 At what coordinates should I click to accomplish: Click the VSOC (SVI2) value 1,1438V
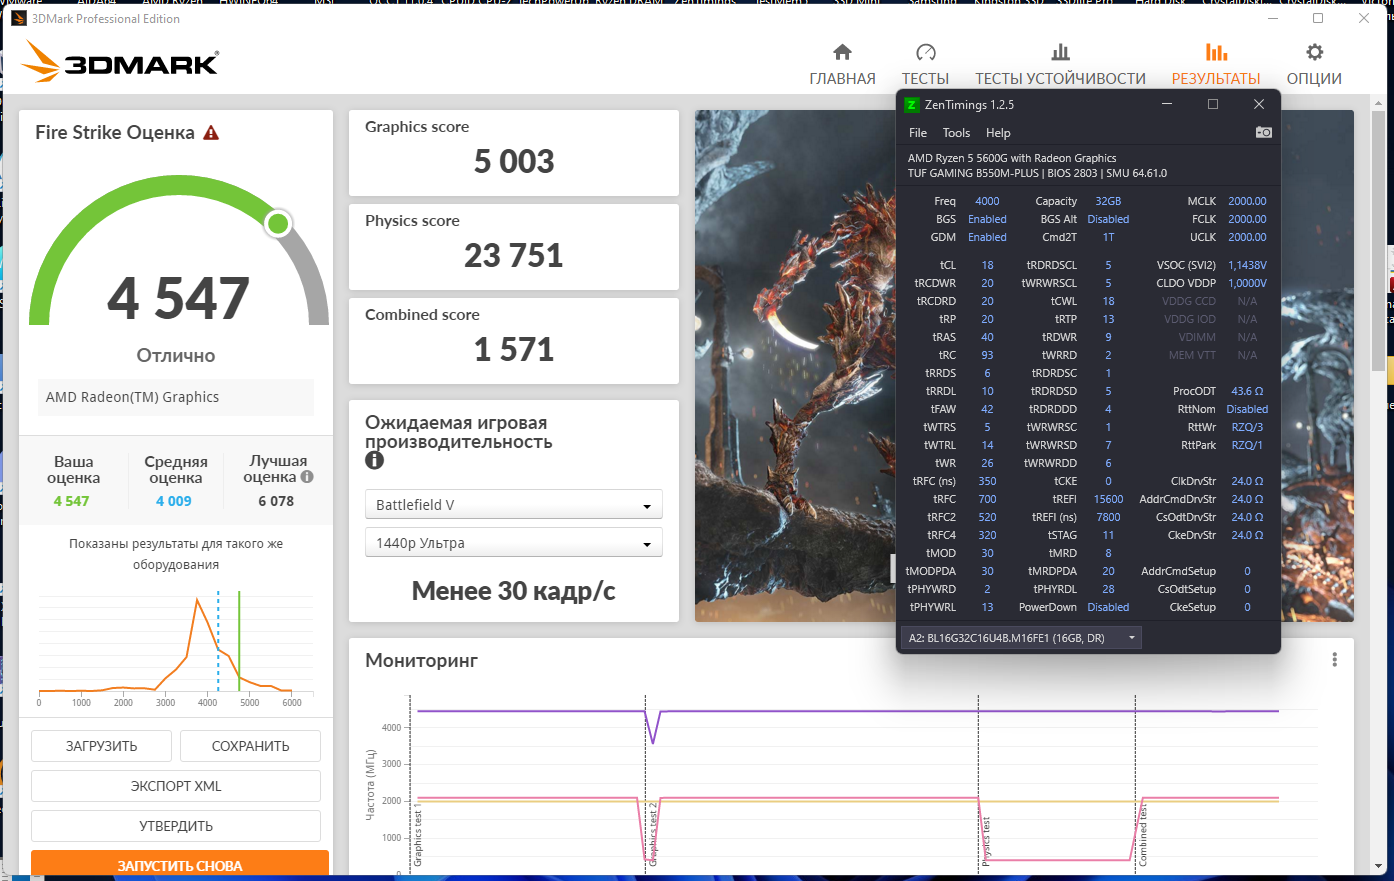tap(1247, 265)
